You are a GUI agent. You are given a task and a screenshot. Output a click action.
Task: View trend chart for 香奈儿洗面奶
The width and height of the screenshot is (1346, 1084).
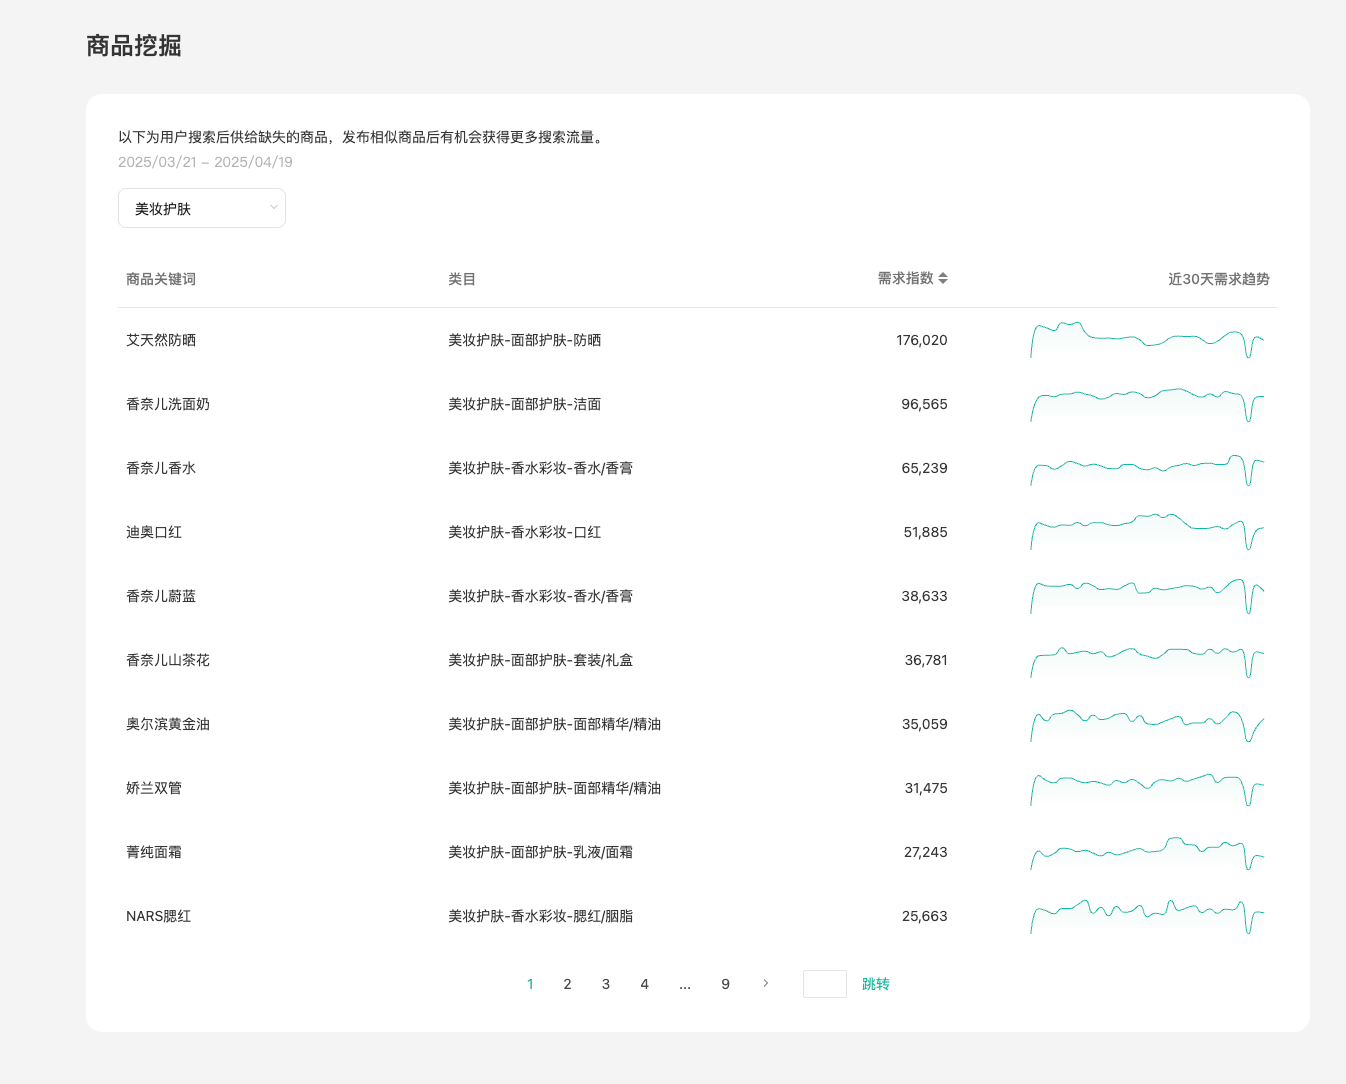pyautogui.click(x=1147, y=404)
